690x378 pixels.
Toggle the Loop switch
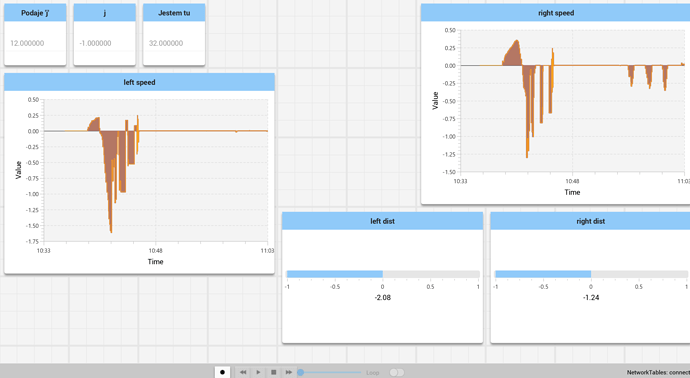tap(396, 373)
